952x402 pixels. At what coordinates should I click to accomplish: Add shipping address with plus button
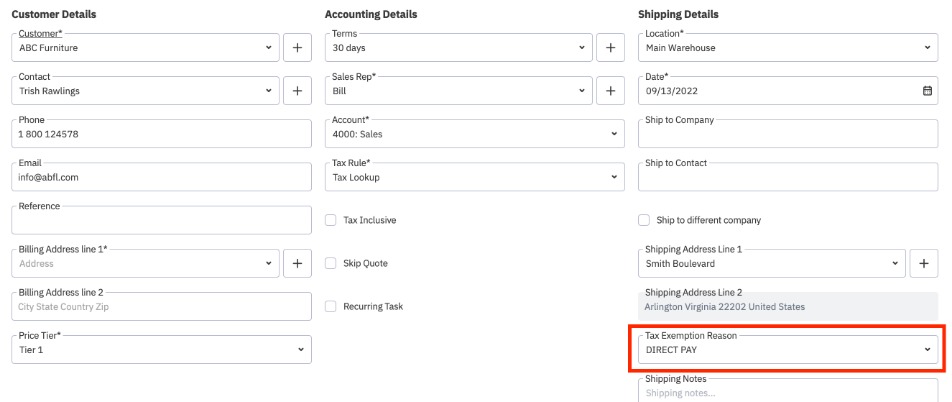925,263
